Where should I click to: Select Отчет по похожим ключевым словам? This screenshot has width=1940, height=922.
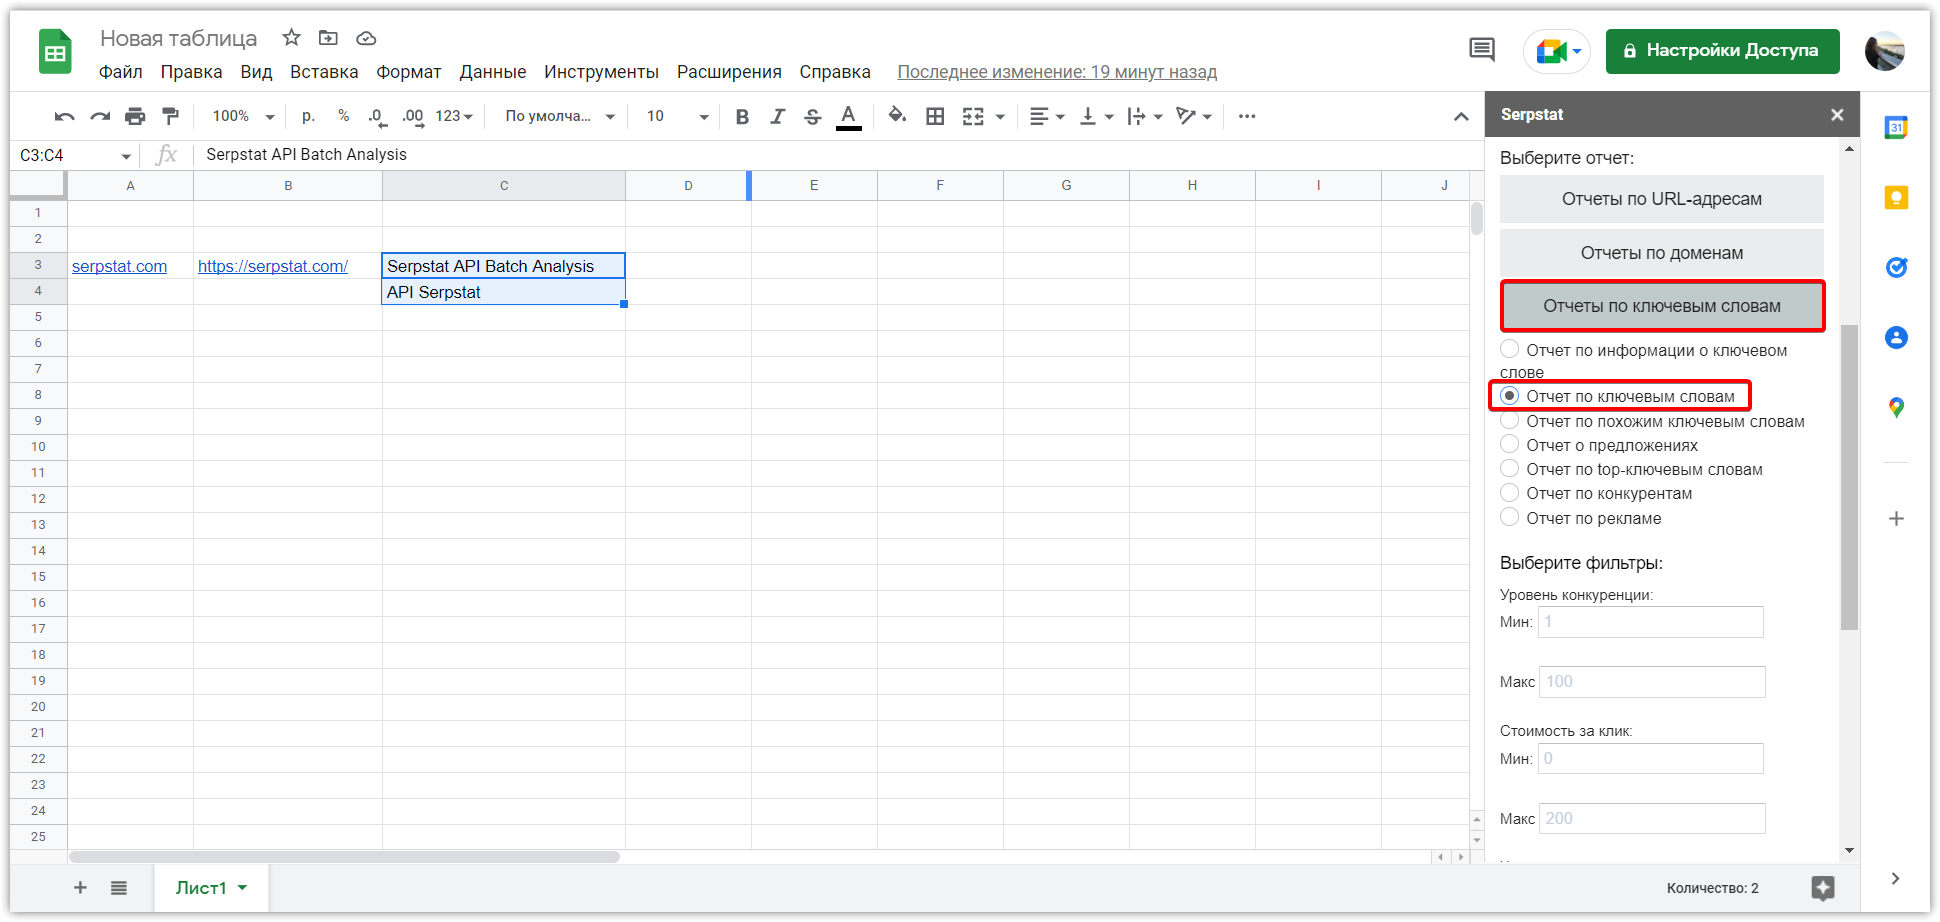click(1510, 420)
